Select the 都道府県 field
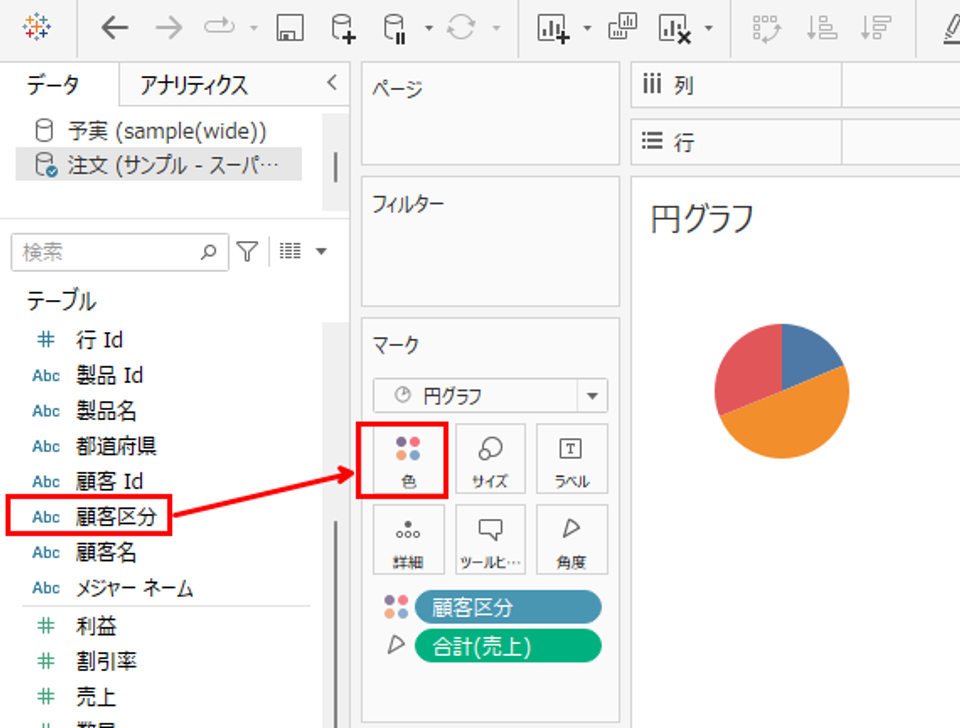This screenshot has height=728, width=960. 116,446
